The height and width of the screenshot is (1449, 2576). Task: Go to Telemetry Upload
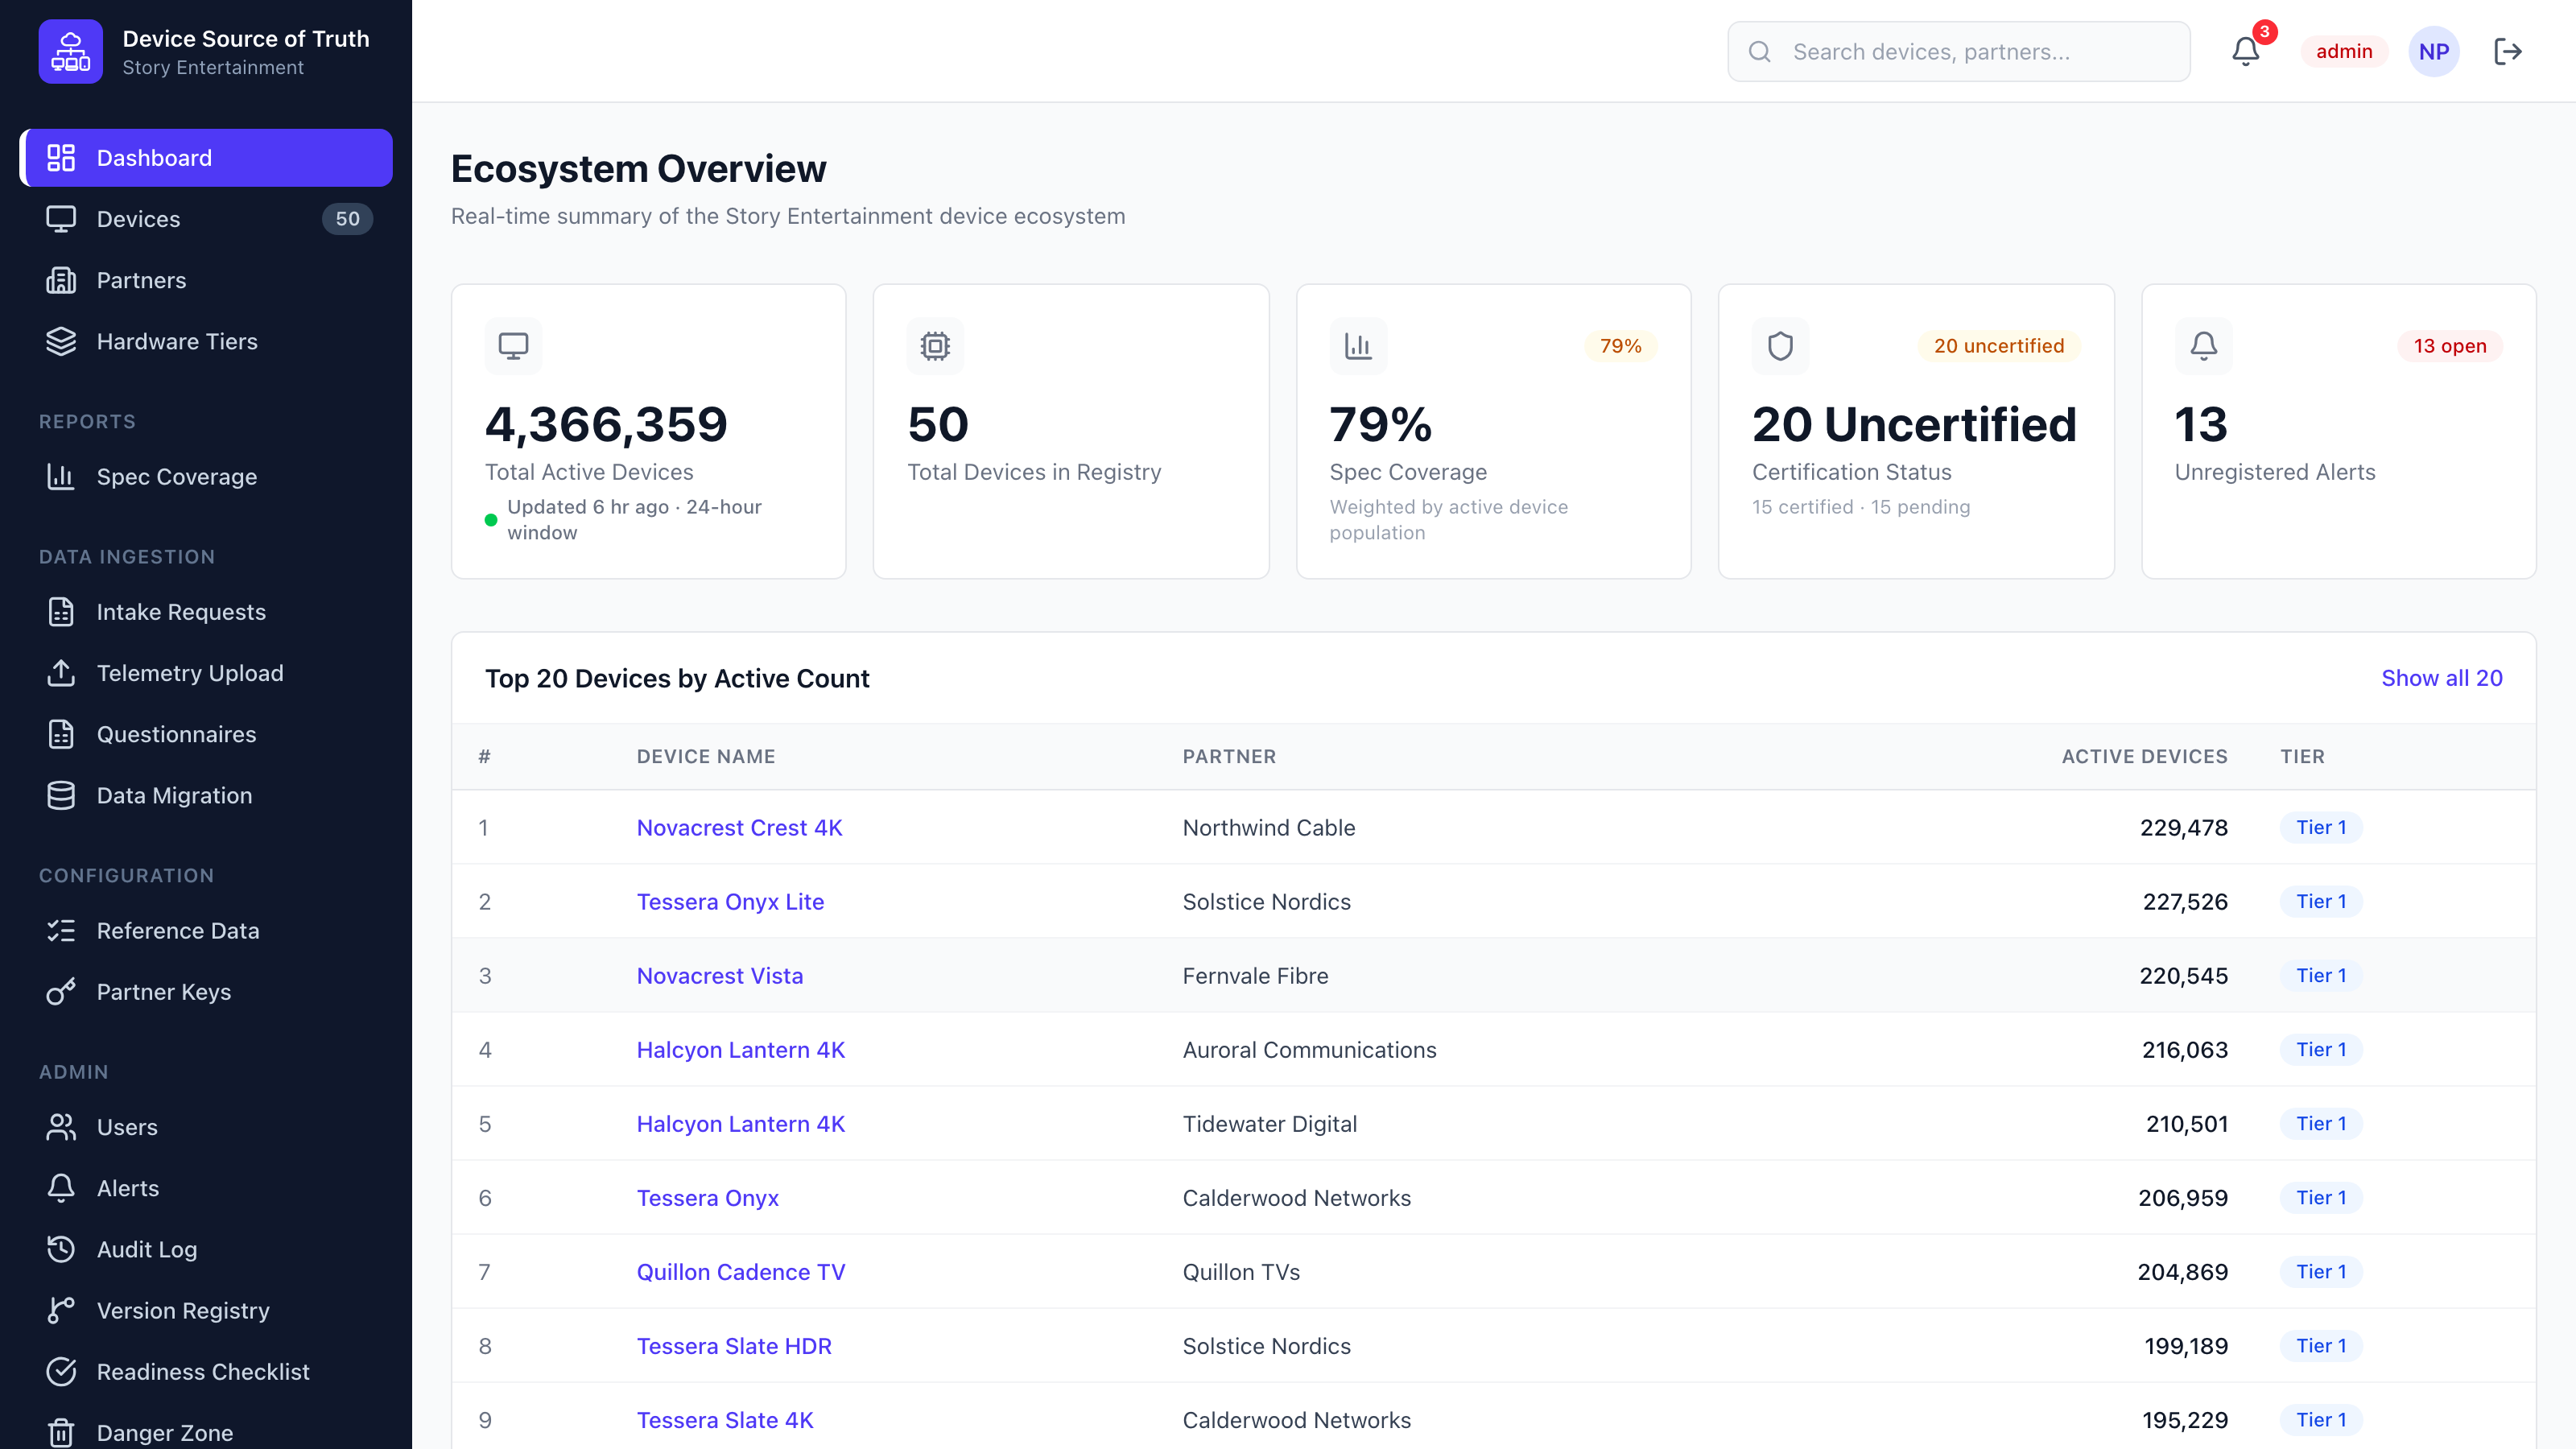[206, 673]
